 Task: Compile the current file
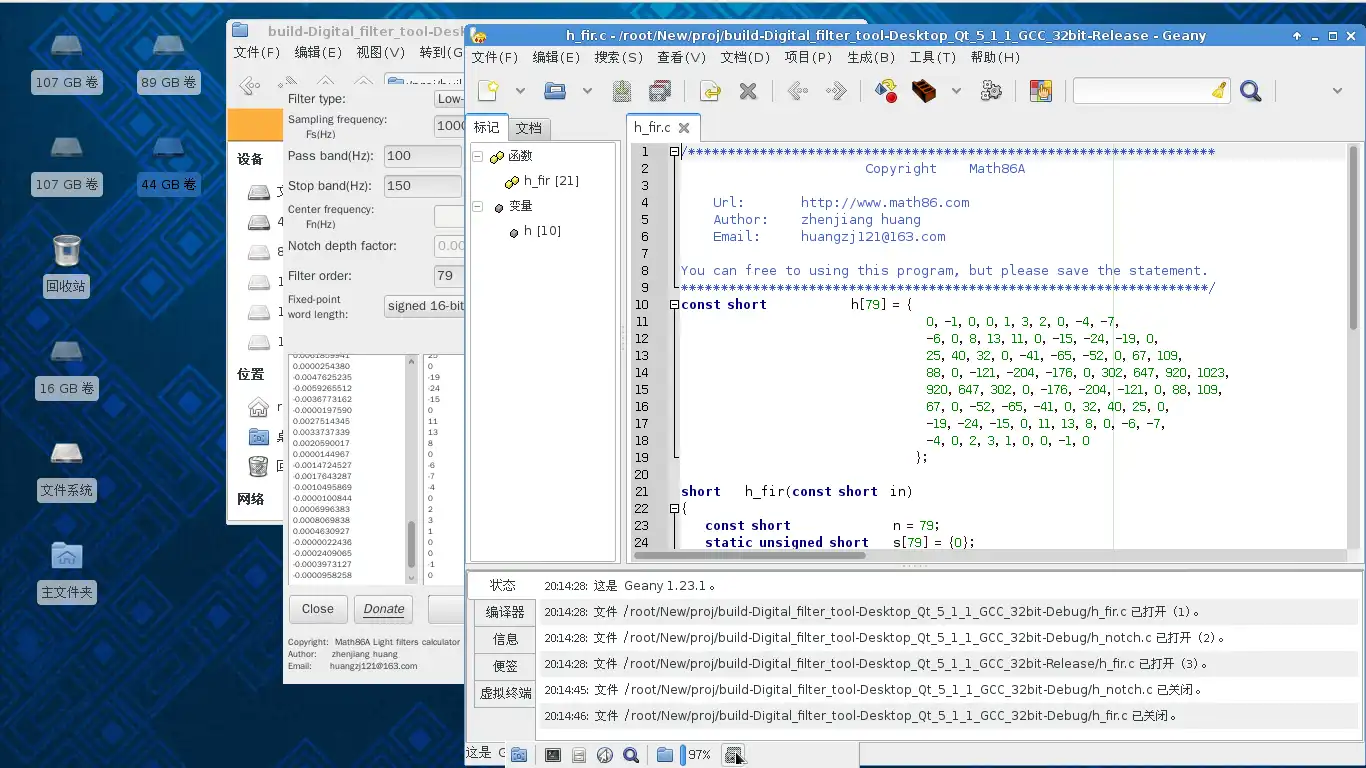tap(886, 91)
